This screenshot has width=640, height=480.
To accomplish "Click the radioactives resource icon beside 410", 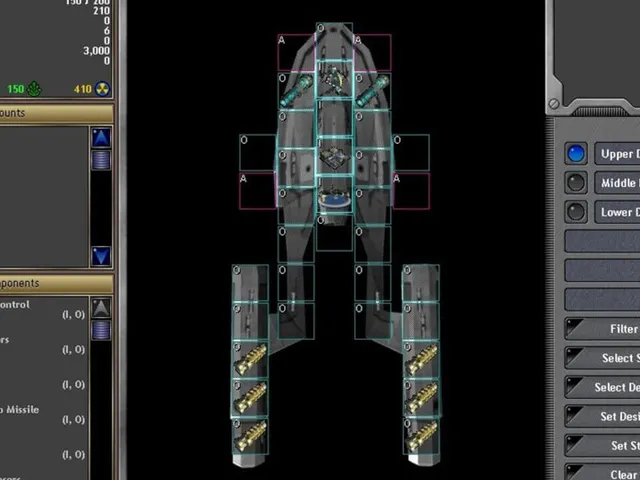I will coord(102,89).
